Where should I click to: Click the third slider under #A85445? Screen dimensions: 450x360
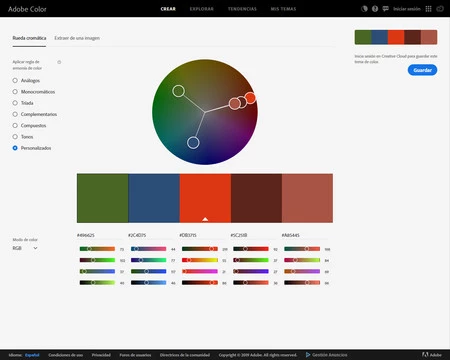point(302,271)
